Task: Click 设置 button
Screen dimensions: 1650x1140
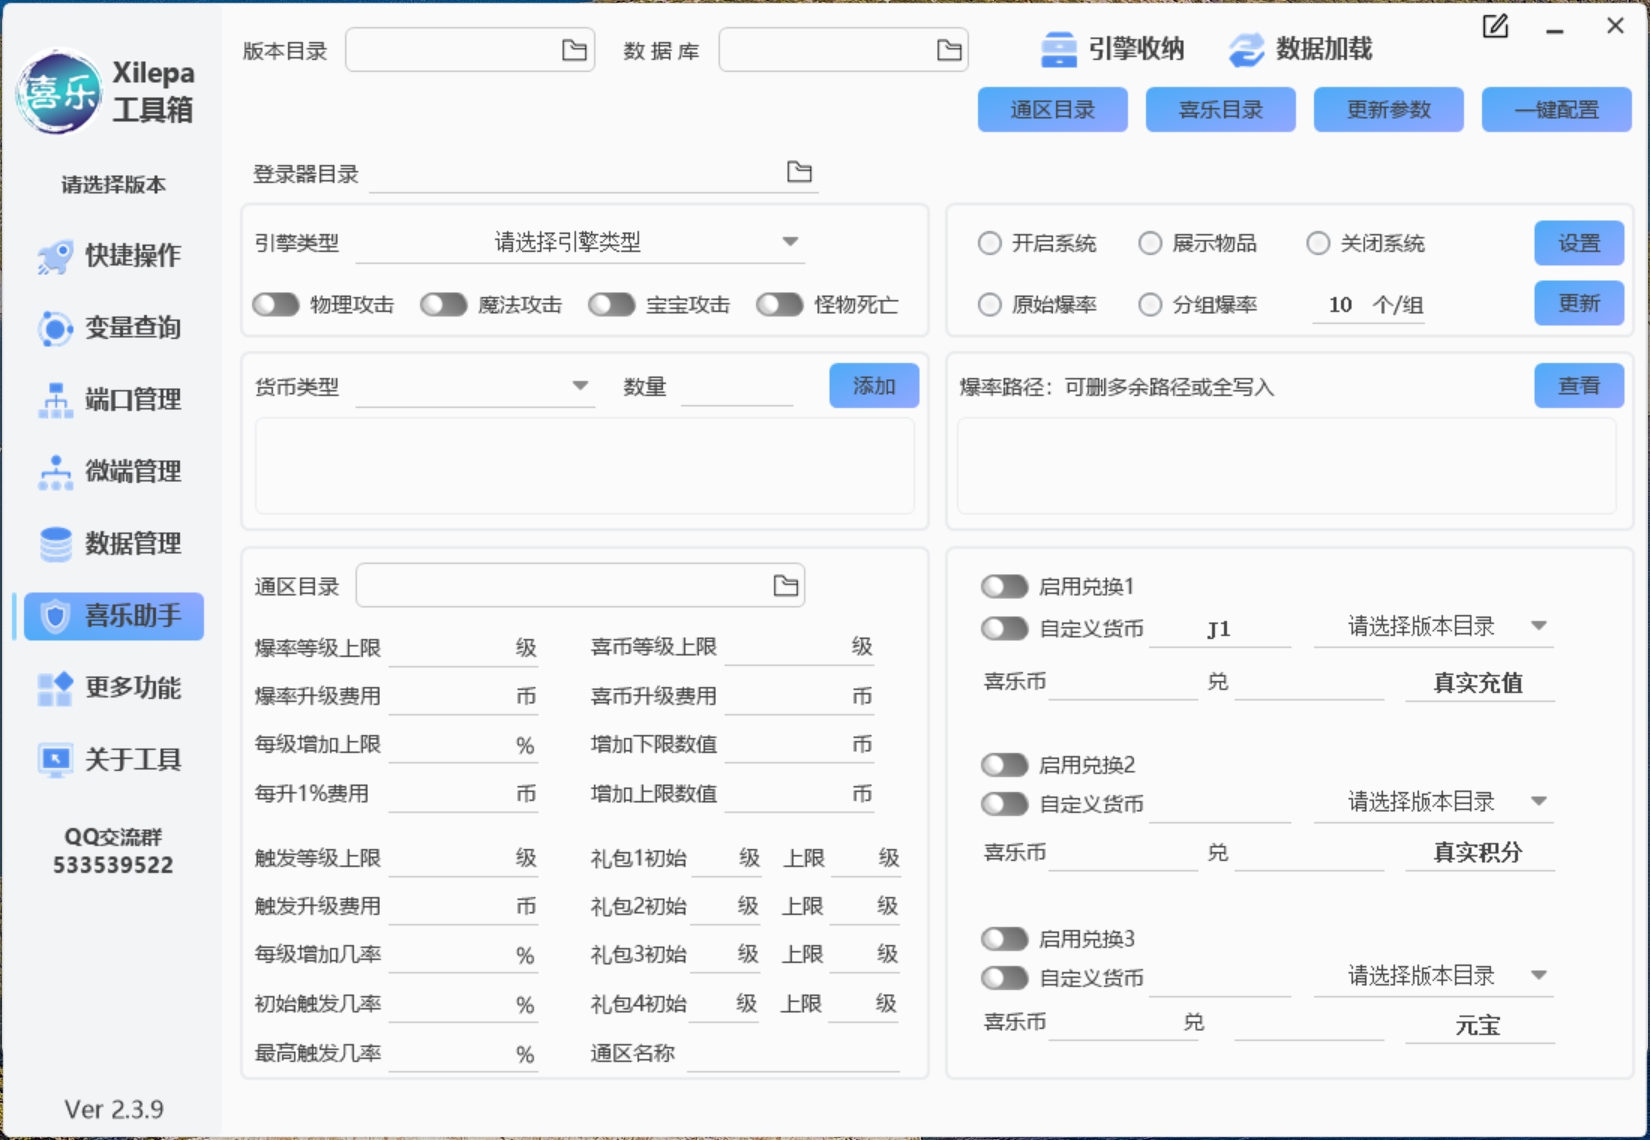Action: pos(1579,243)
